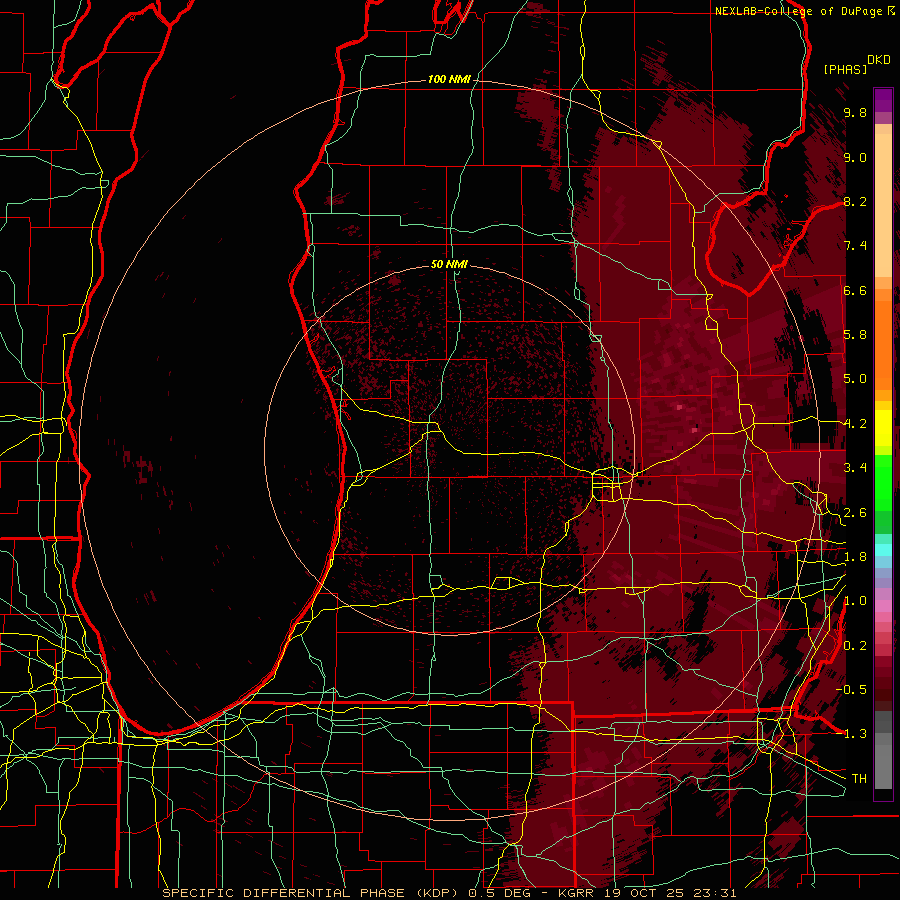Screen dimensions: 900x900
Task: Click the DKD label above the color scale
Action: (879, 60)
